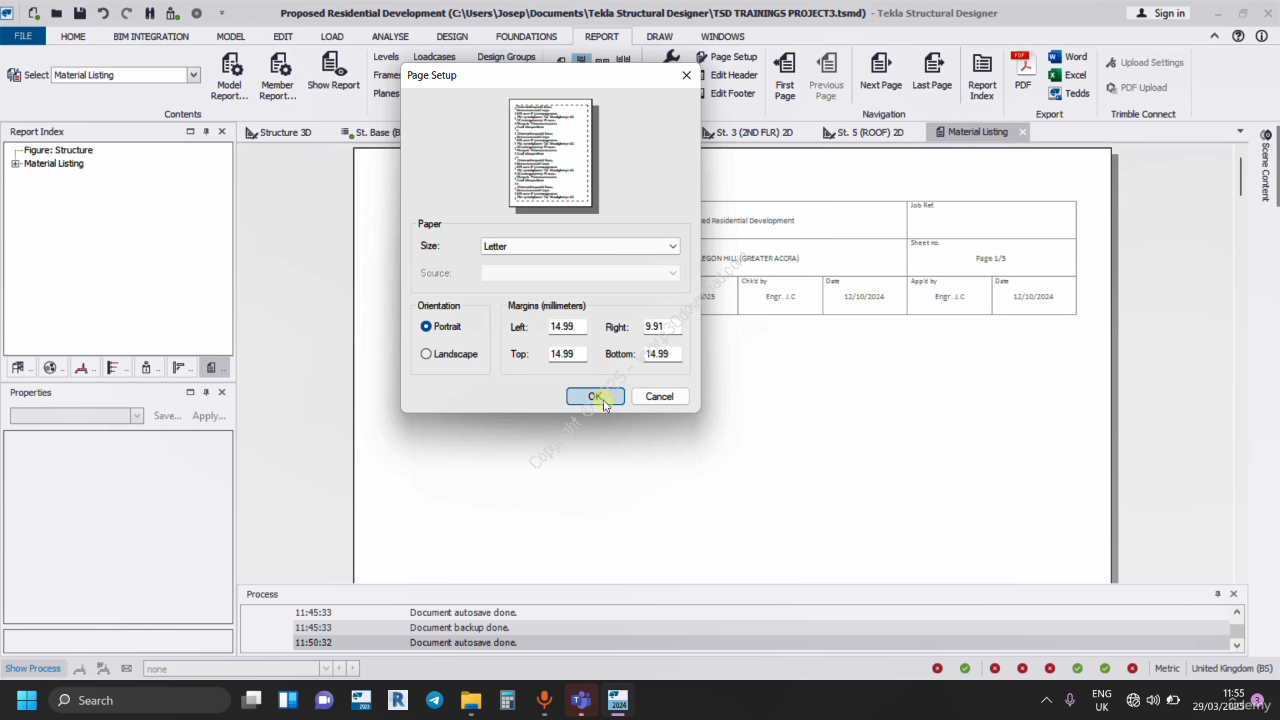
Task: Switch to the FOUNDATIONS ribbon tab
Action: (x=526, y=37)
